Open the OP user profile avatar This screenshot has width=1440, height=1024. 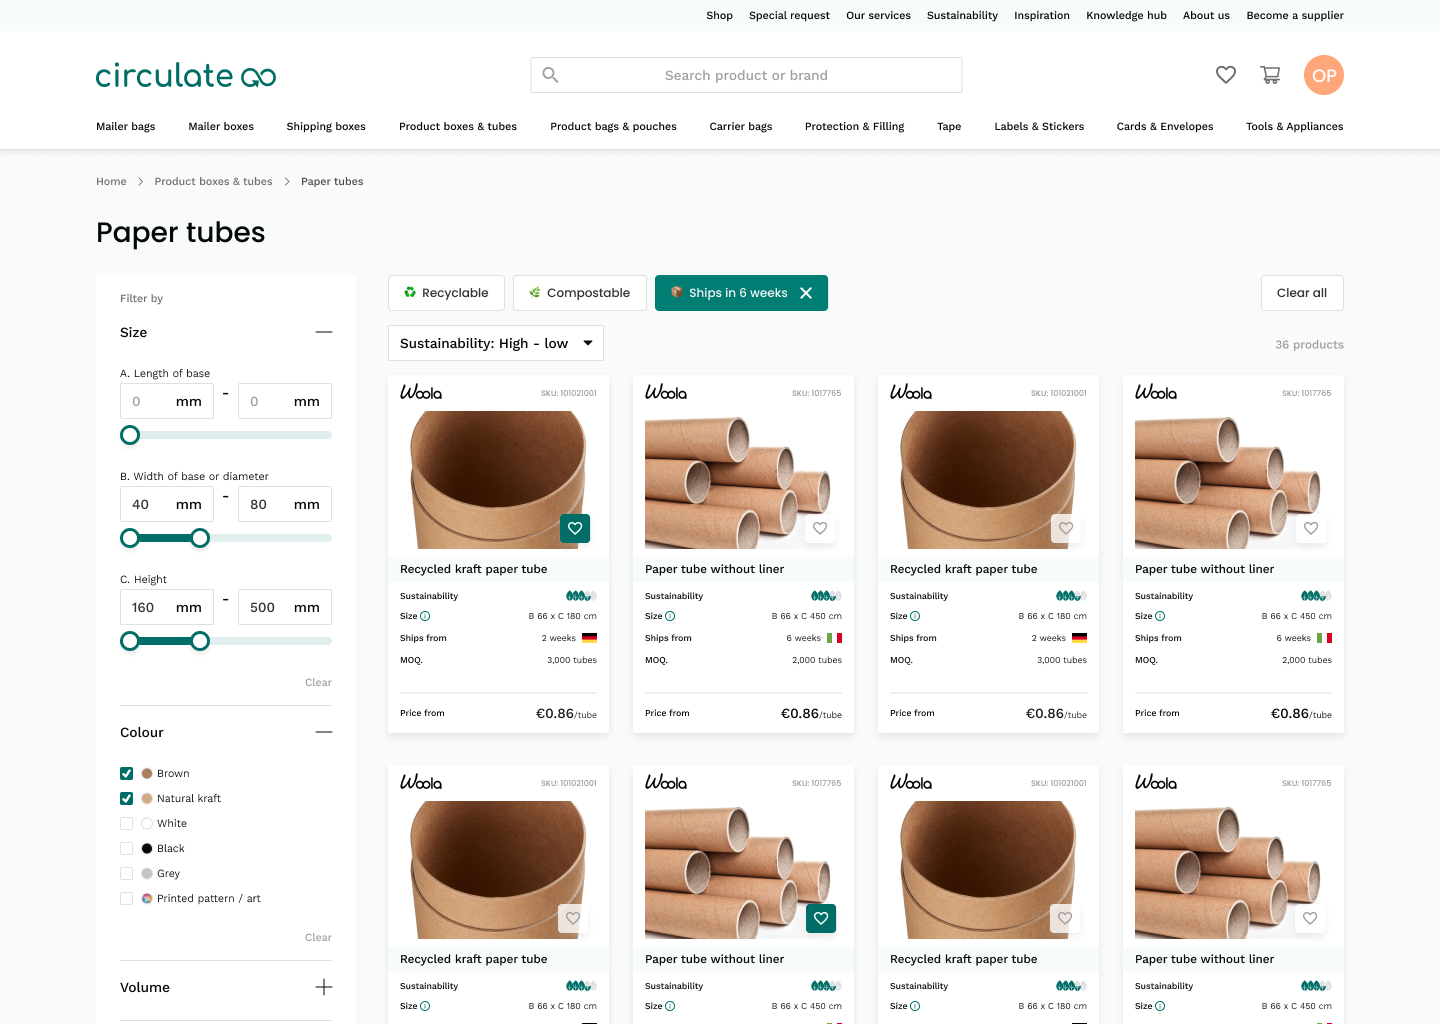click(x=1324, y=75)
